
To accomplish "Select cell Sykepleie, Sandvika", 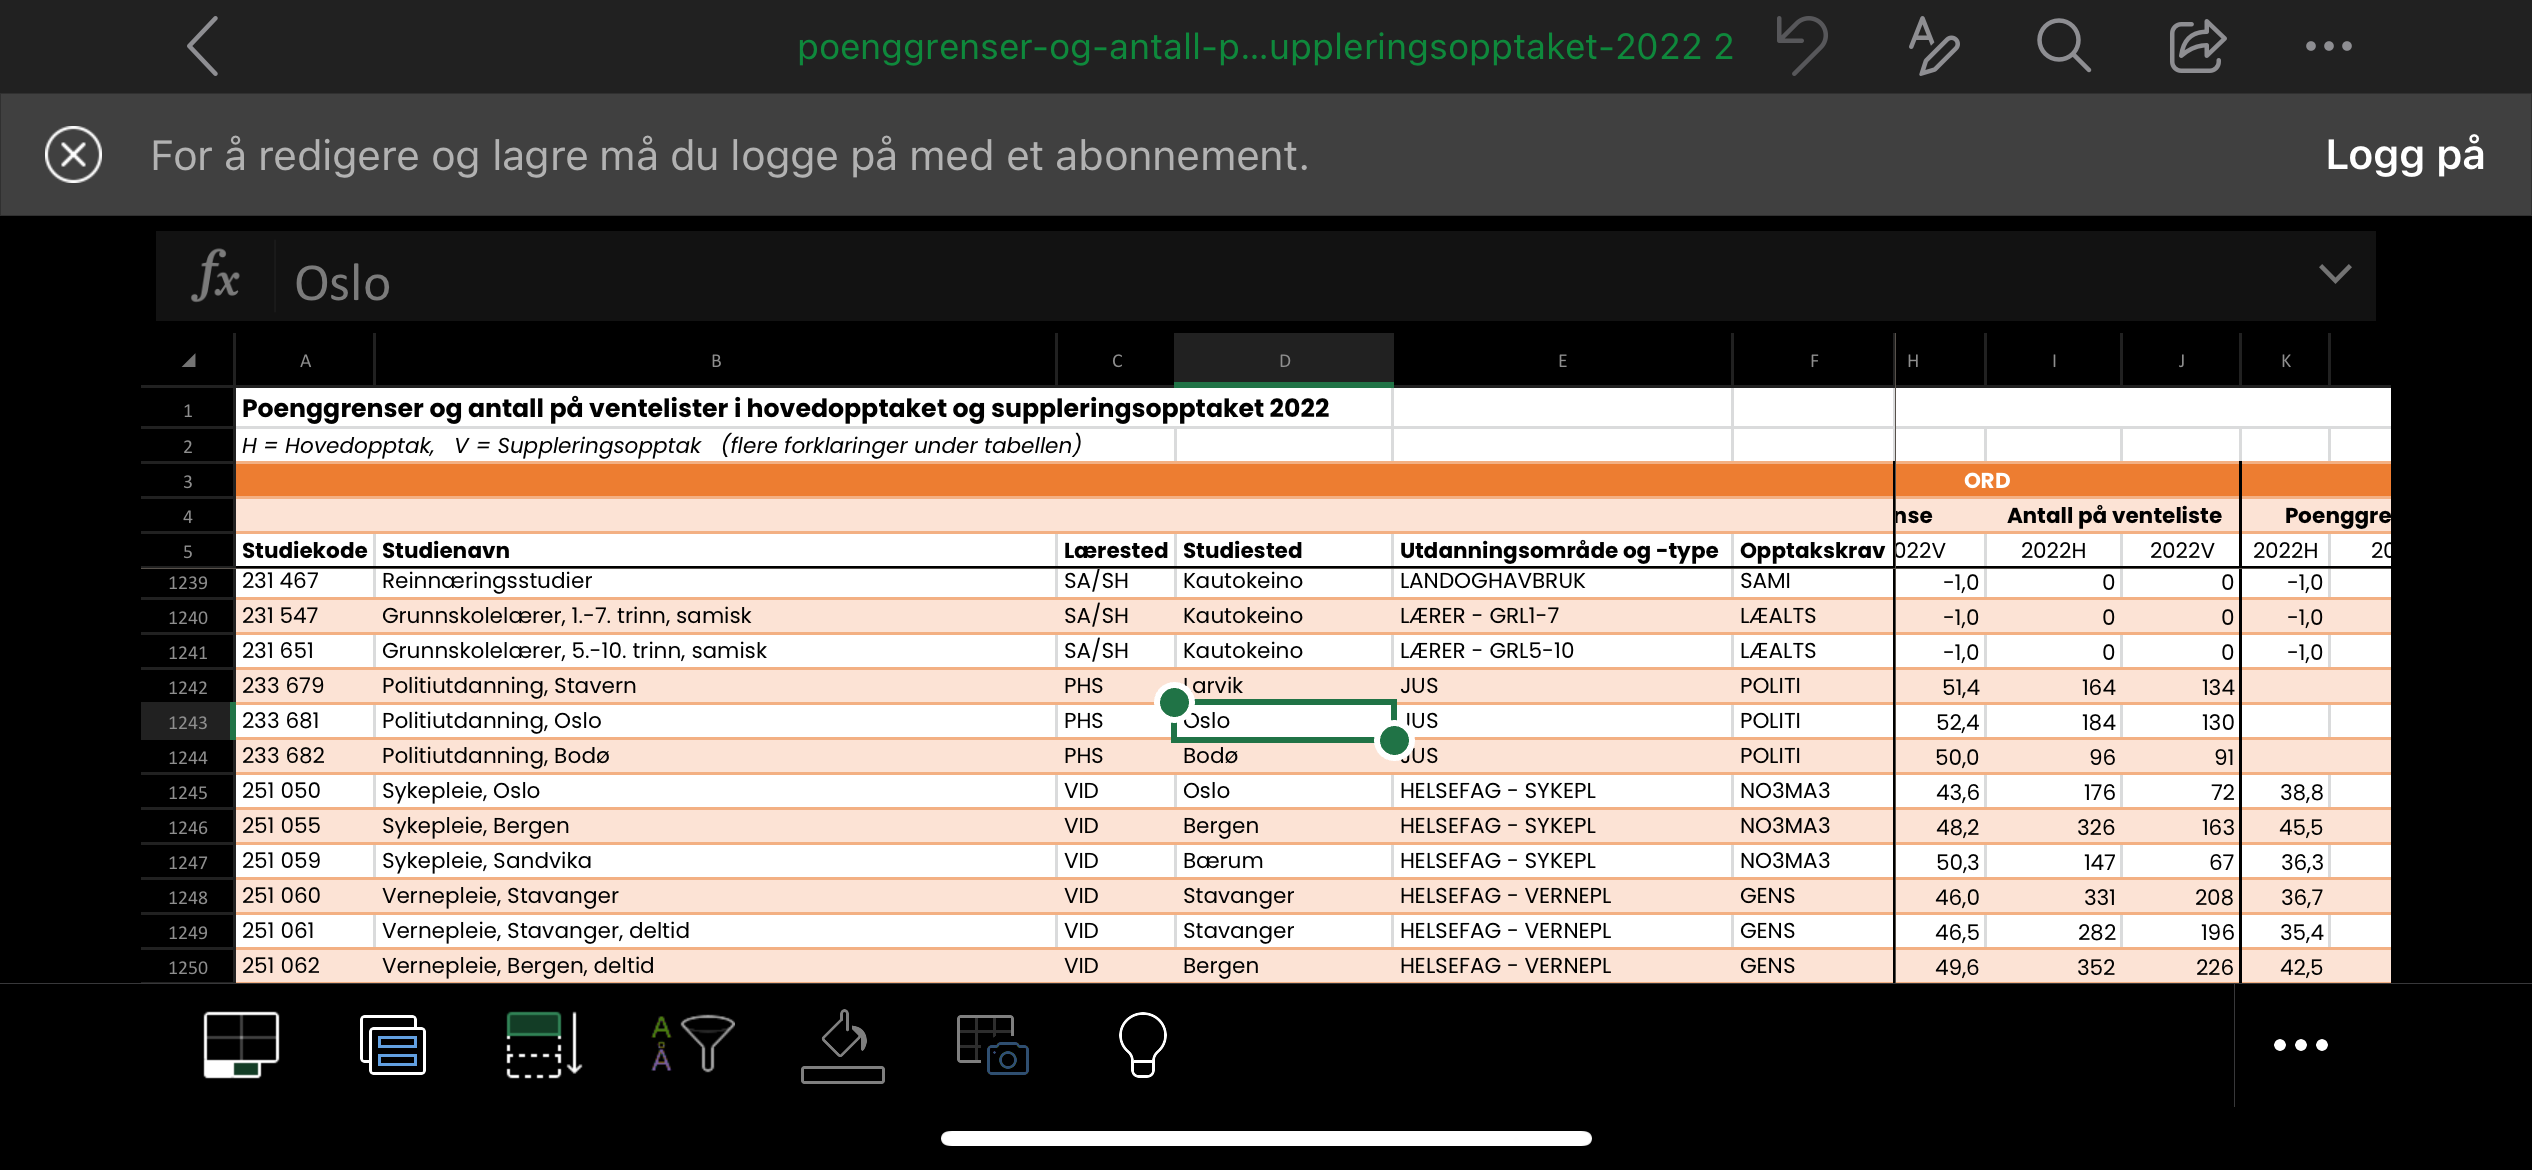I will [716, 861].
